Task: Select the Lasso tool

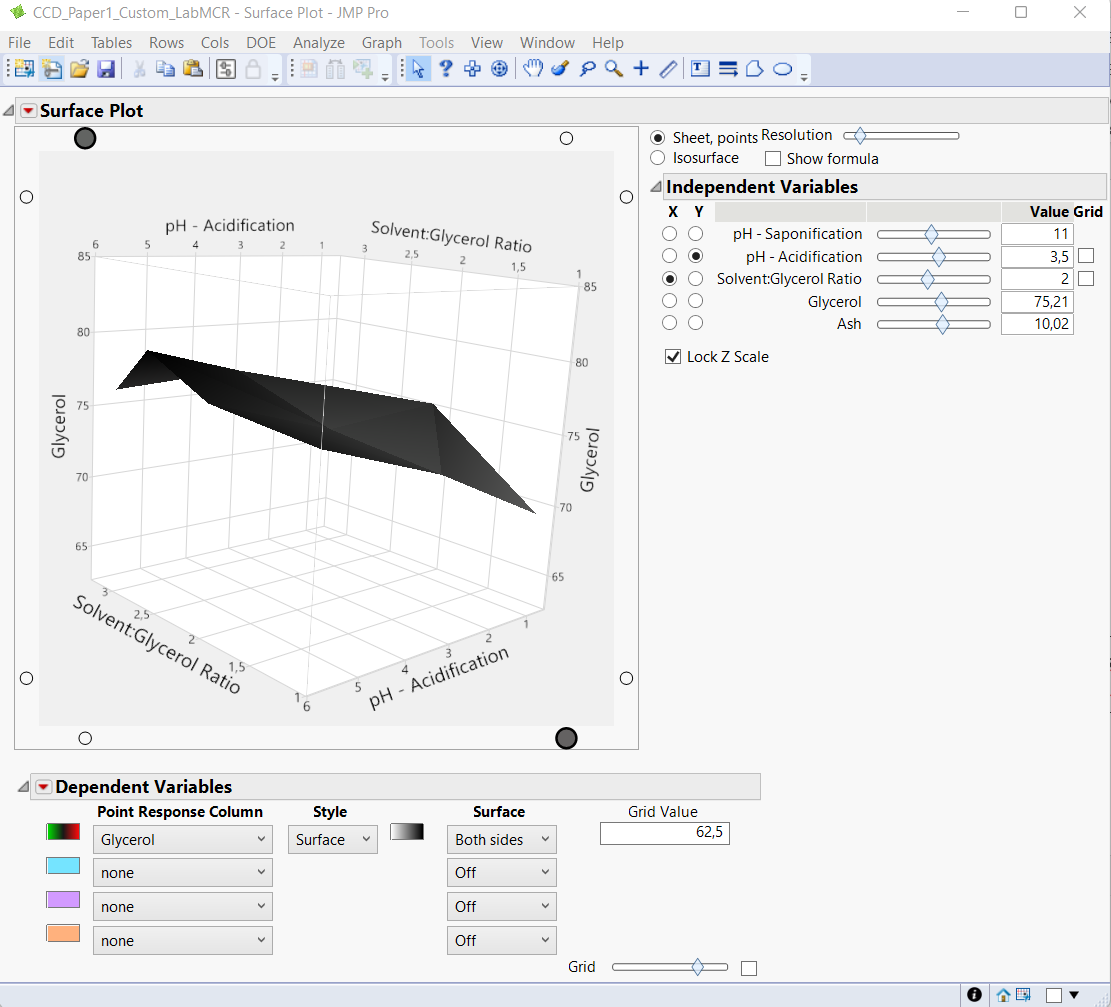Action: click(x=588, y=68)
